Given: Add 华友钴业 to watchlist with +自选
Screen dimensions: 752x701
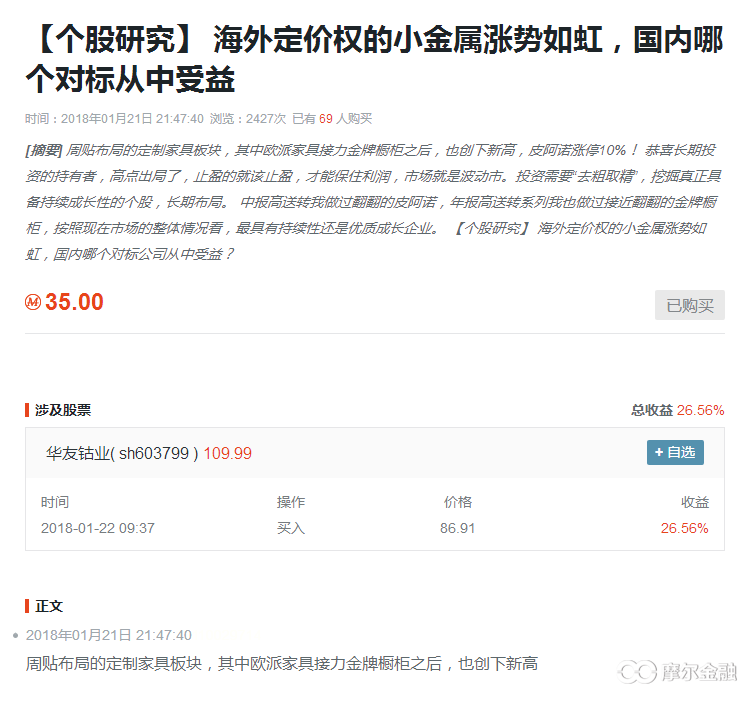Looking at the screenshot, I should [675, 453].
